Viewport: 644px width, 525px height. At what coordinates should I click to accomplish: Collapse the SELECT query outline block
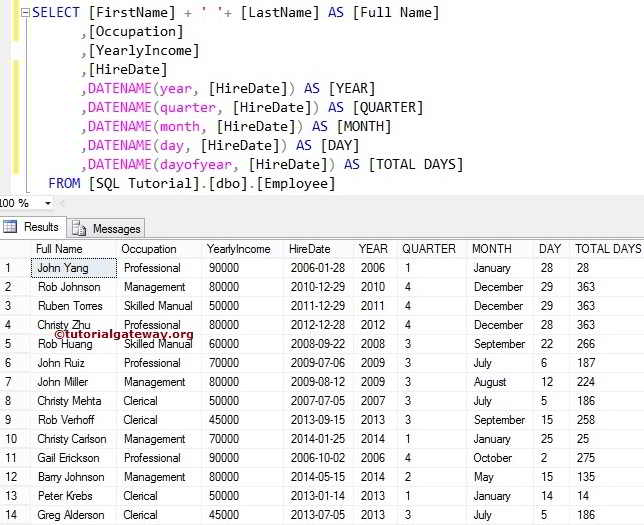(25, 13)
